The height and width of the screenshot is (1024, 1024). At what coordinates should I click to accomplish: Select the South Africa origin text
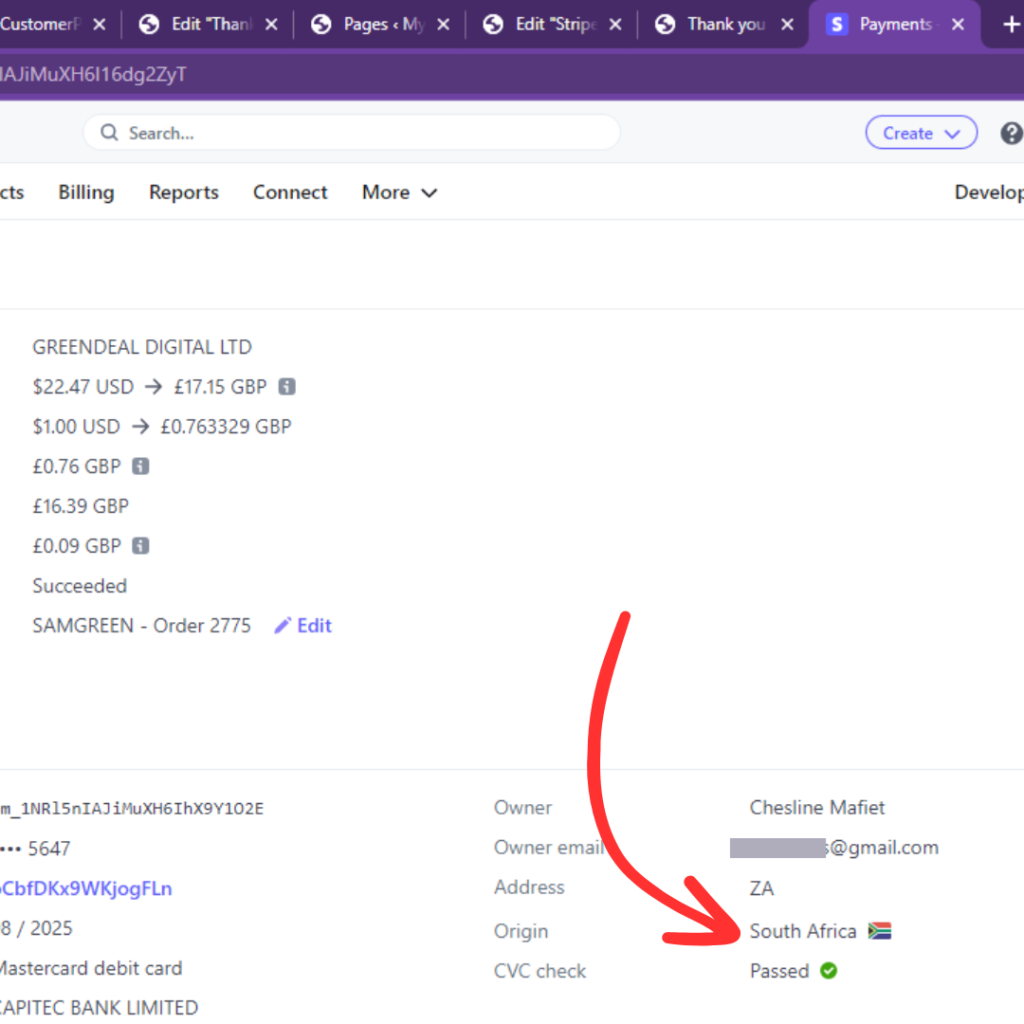tap(803, 931)
